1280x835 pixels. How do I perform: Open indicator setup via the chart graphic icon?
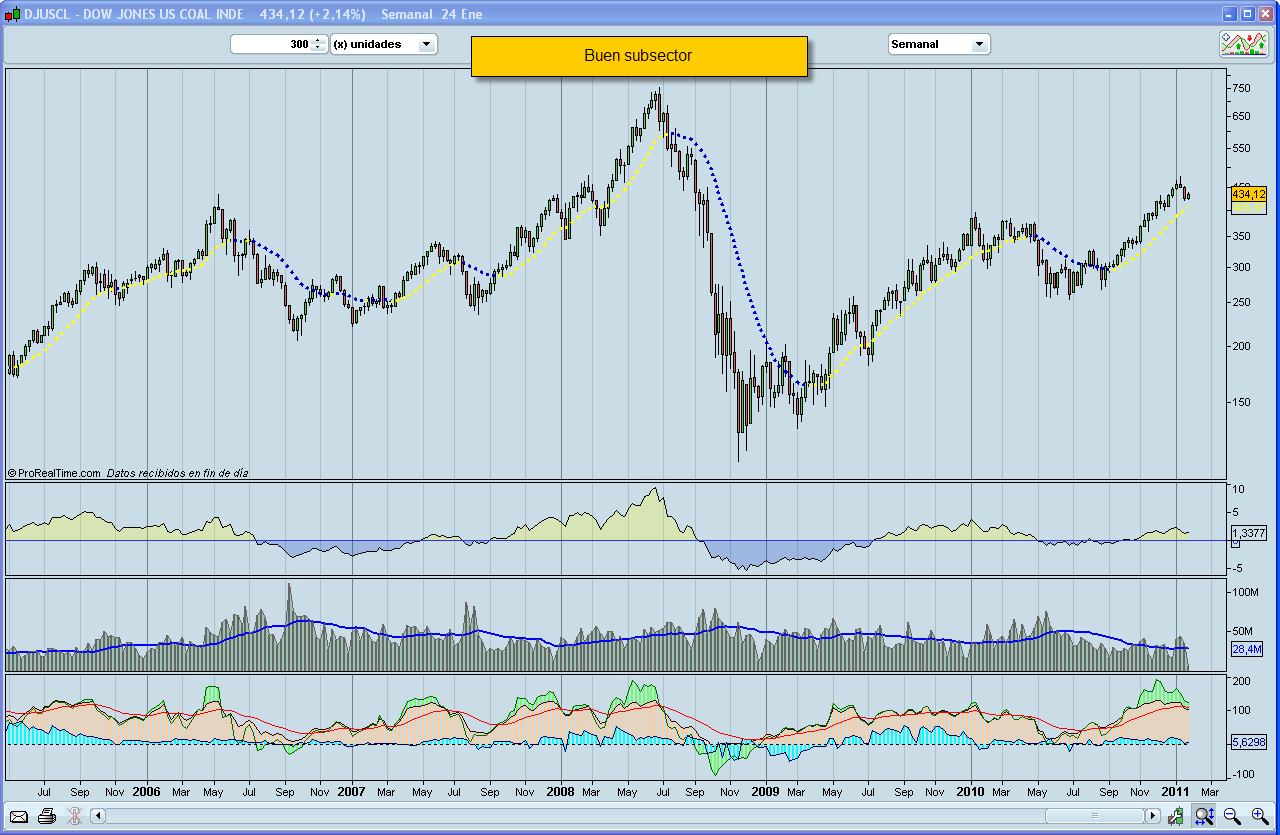1244,44
